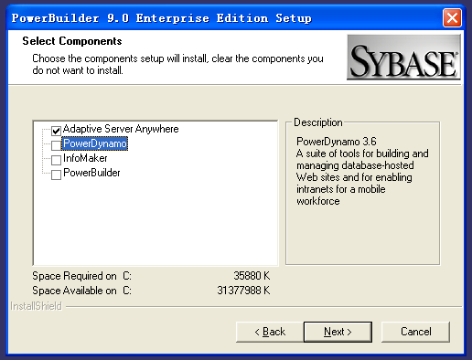Cancel the setup wizard
The image size is (472, 361).
point(416,332)
